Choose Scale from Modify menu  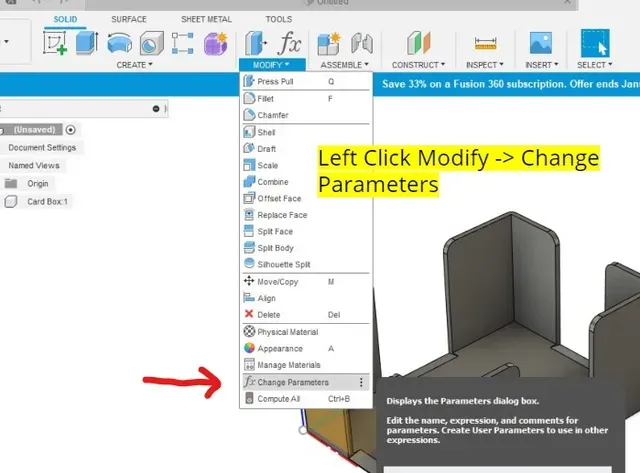[306, 165]
